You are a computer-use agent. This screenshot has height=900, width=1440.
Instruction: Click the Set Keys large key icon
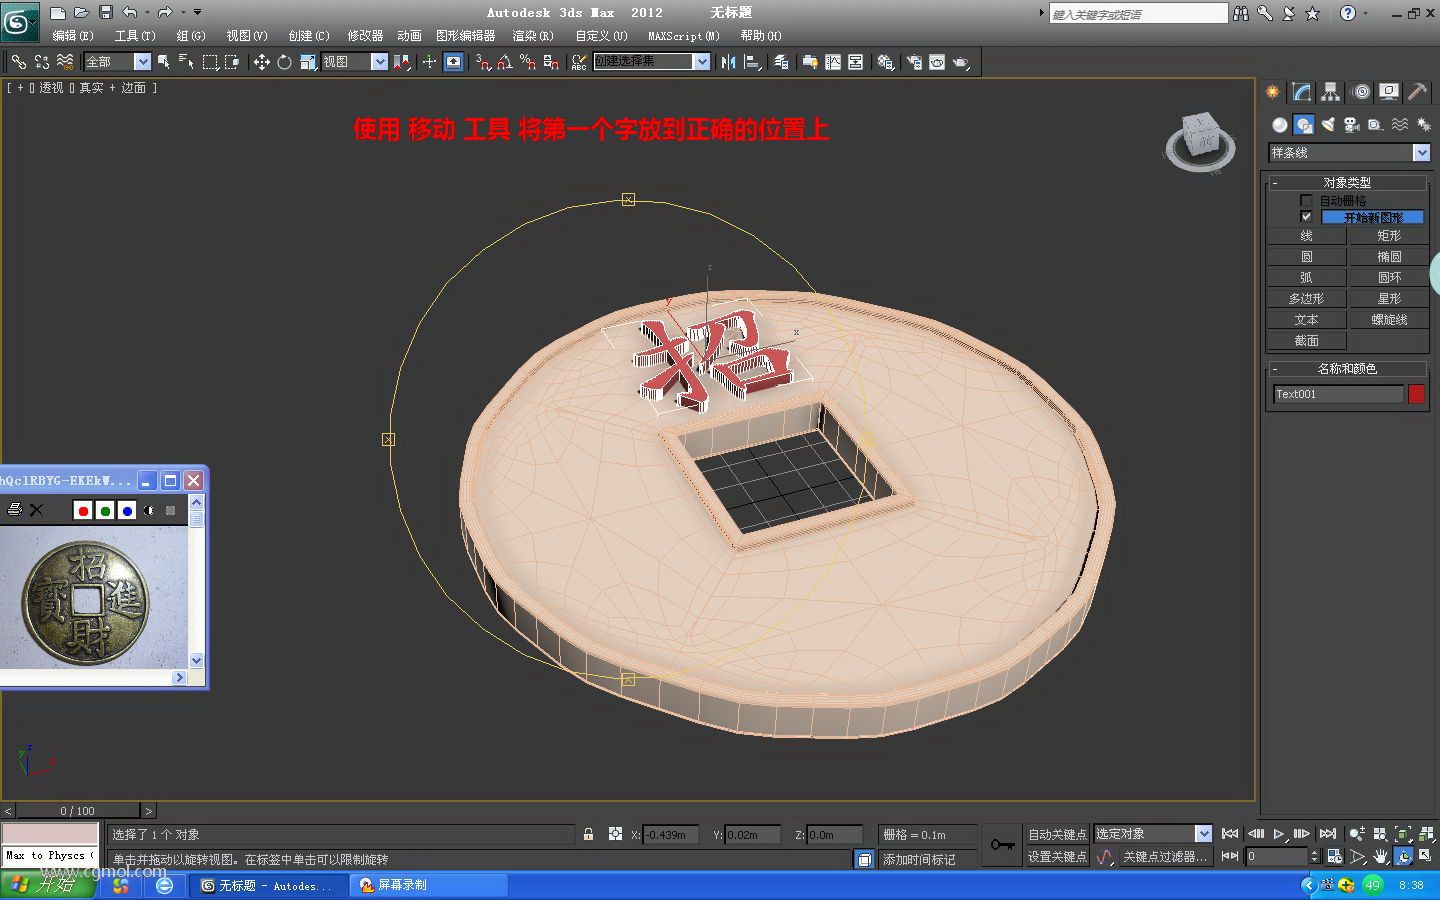(1002, 845)
